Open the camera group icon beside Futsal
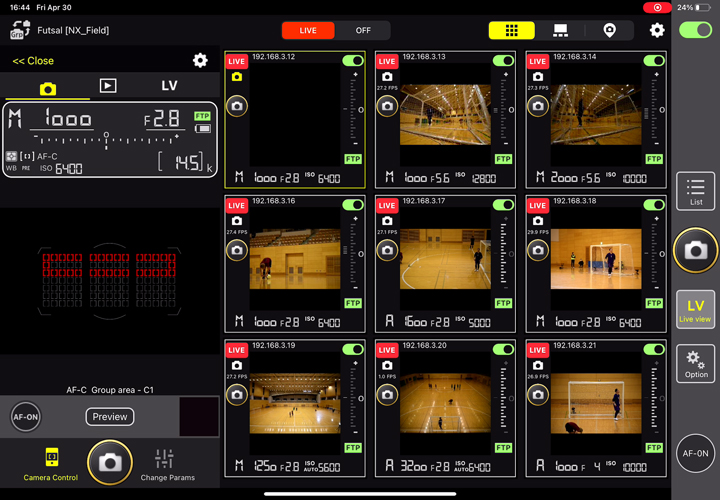Viewport: 720px width, 500px height. [x=20, y=30]
